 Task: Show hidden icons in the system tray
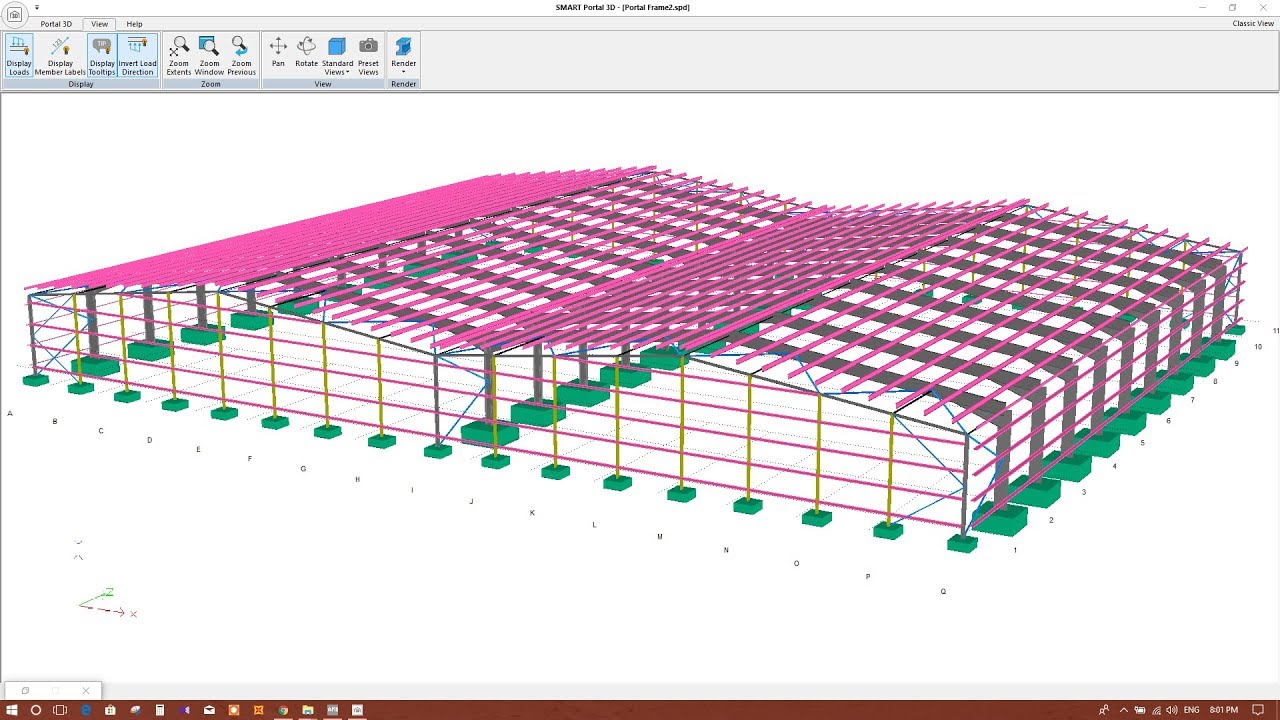pyautogui.click(x=1122, y=710)
